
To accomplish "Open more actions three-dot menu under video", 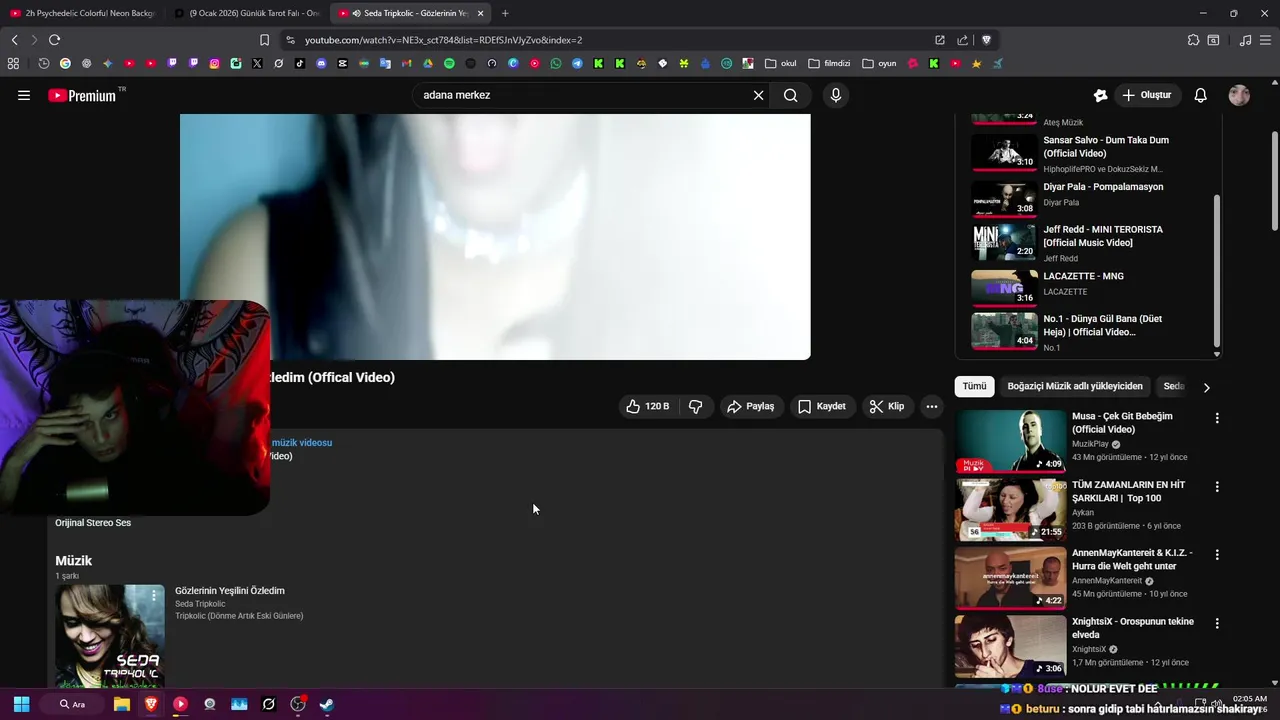I will (x=931, y=406).
